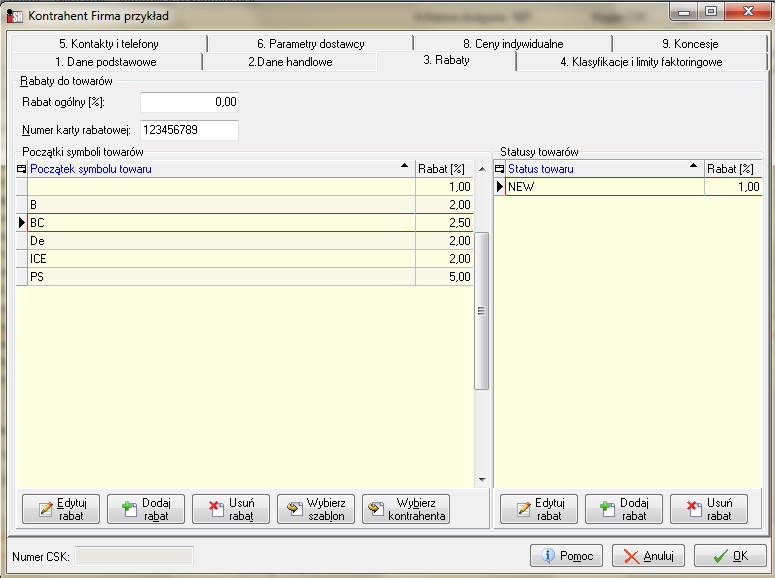This screenshot has height=578, width=775.
Task: Switch to 2.Dane handlowe tab
Action: pyautogui.click(x=290, y=62)
